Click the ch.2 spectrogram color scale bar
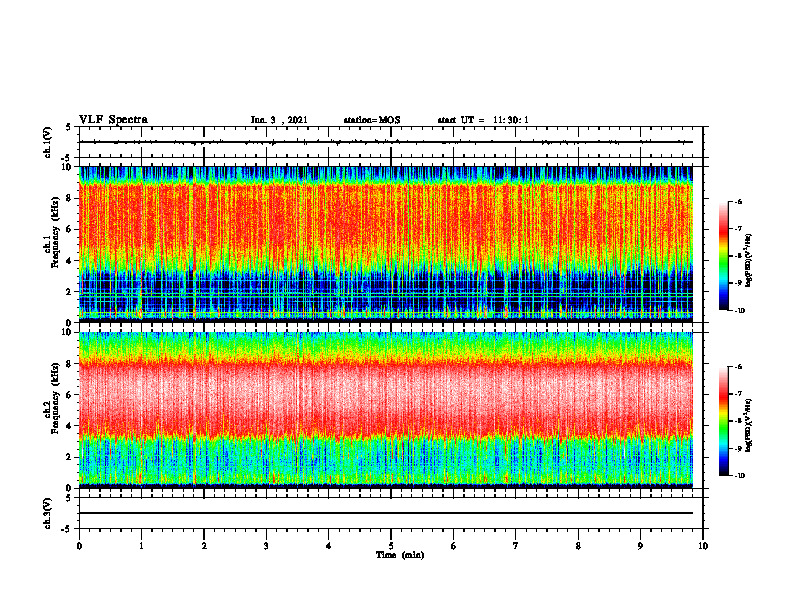Viewport: 792px width, 612px height. click(x=724, y=421)
